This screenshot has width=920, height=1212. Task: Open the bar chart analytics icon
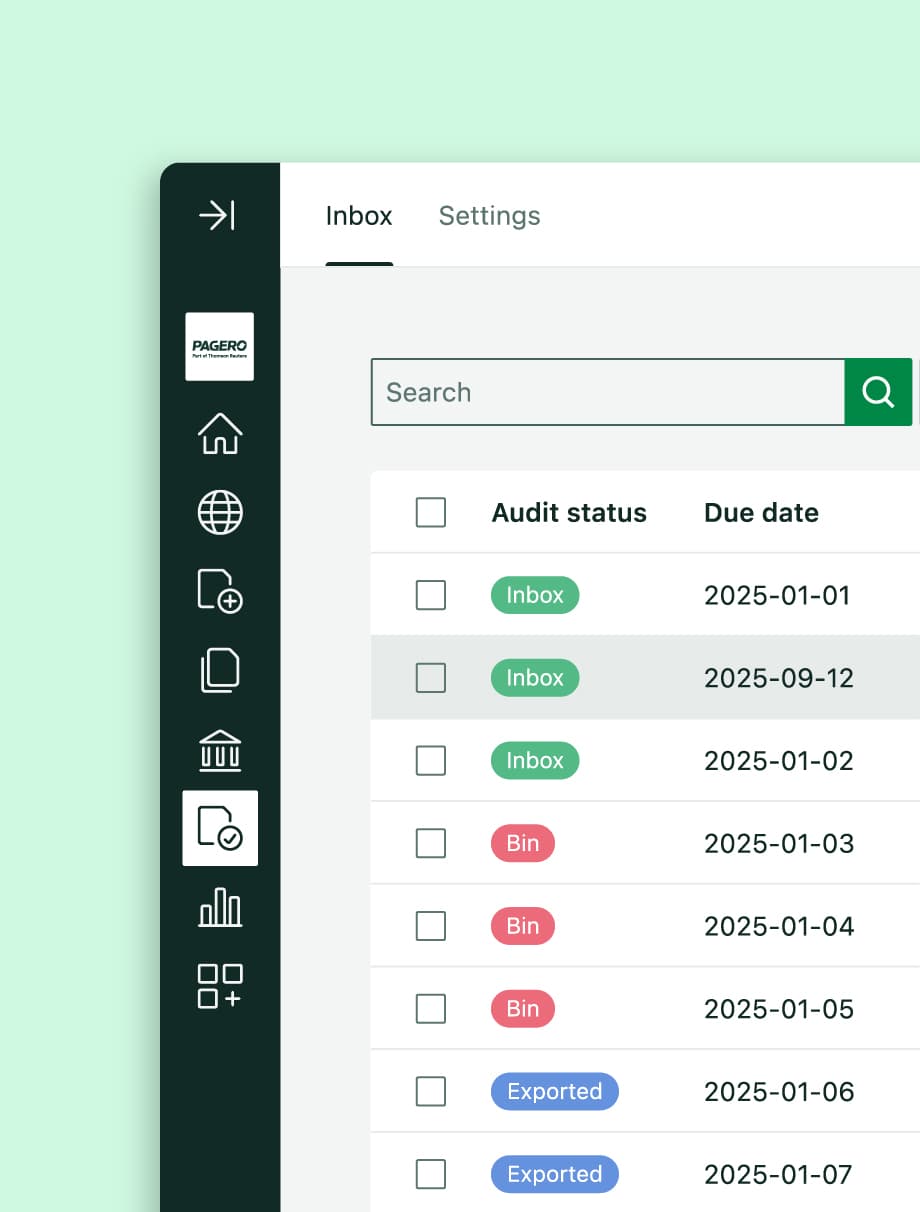click(220, 908)
